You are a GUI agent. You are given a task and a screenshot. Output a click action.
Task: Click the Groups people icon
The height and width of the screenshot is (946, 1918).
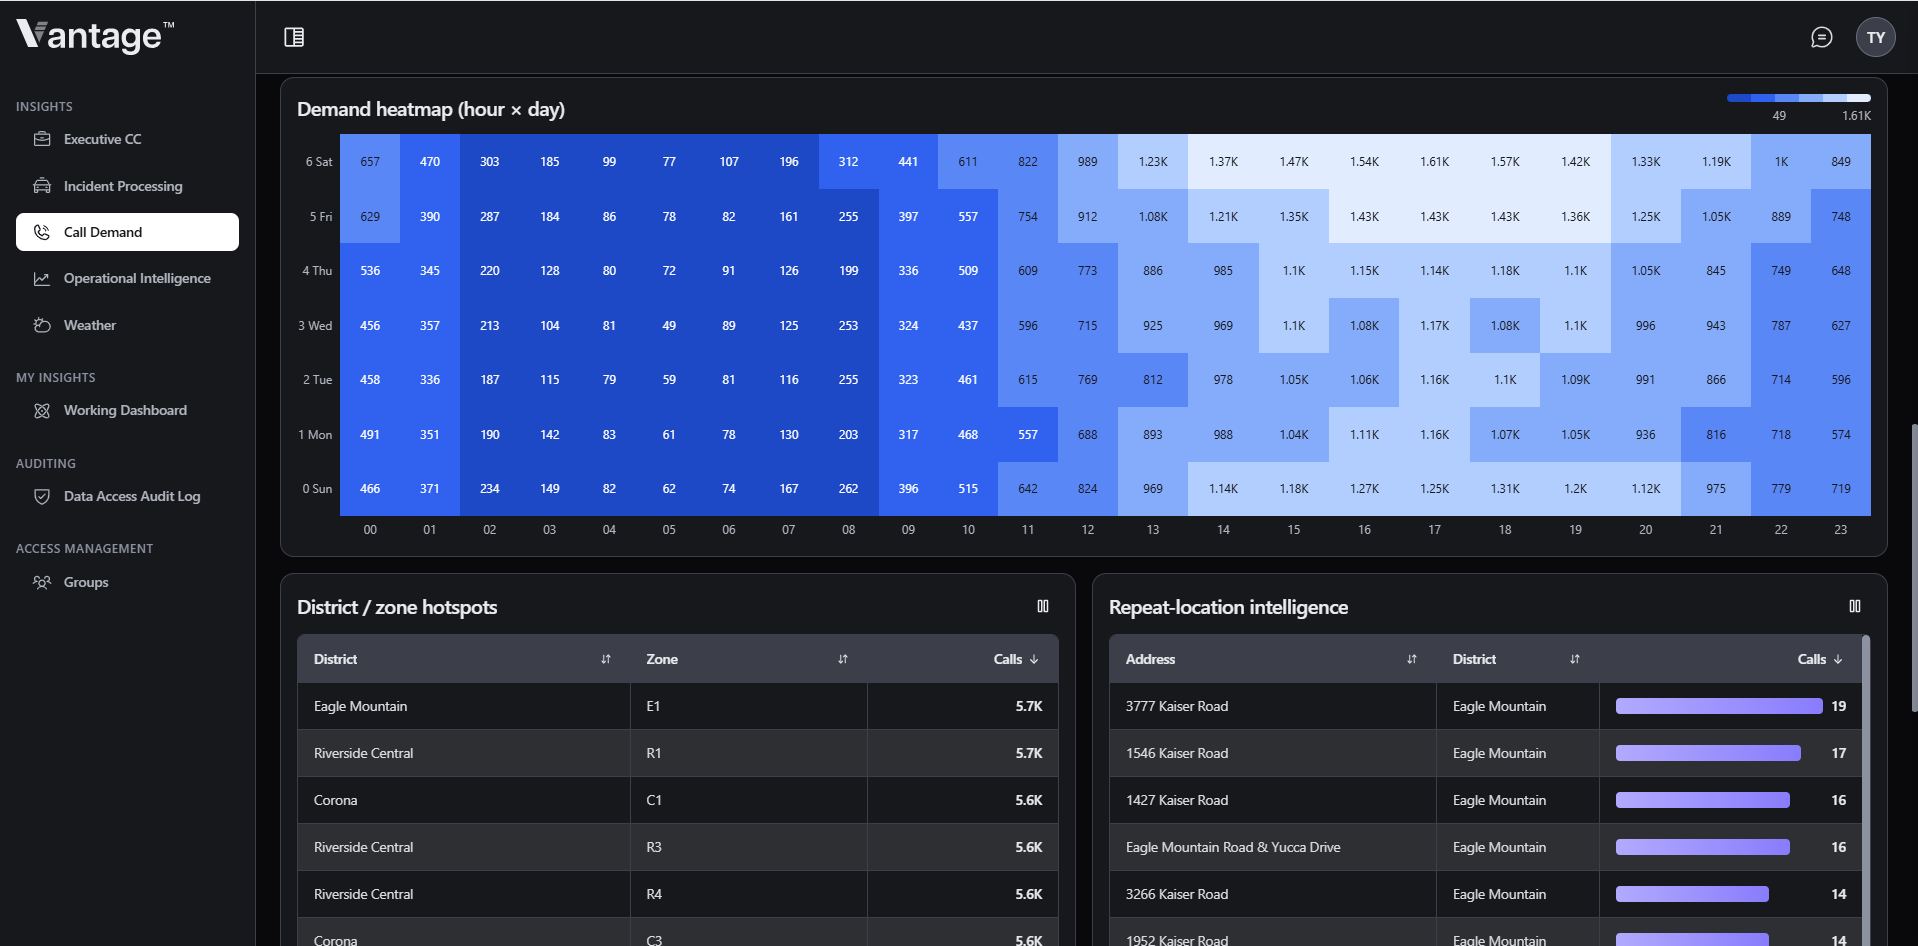tap(42, 582)
